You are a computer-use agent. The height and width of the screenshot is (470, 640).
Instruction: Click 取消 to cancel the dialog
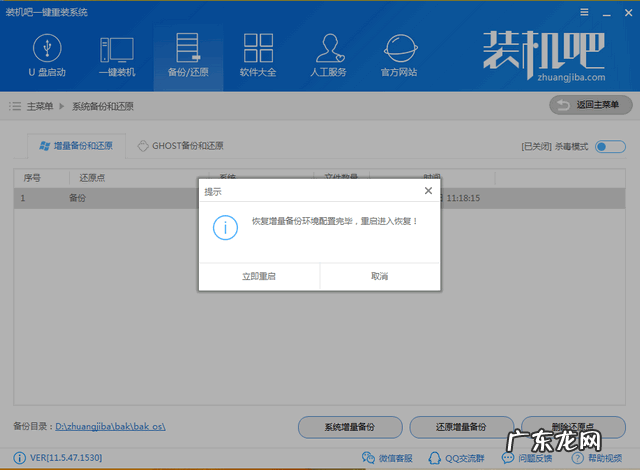coord(380,276)
